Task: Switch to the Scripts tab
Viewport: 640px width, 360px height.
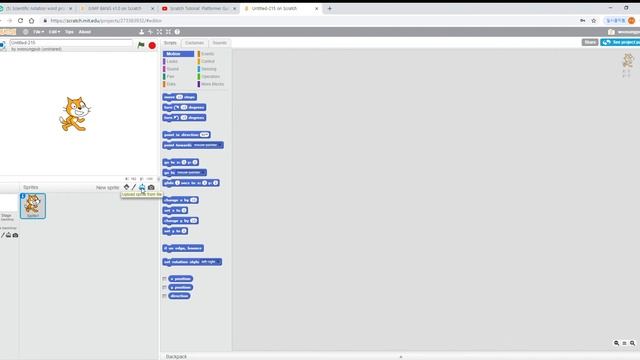Action: pyautogui.click(x=170, y=43)
